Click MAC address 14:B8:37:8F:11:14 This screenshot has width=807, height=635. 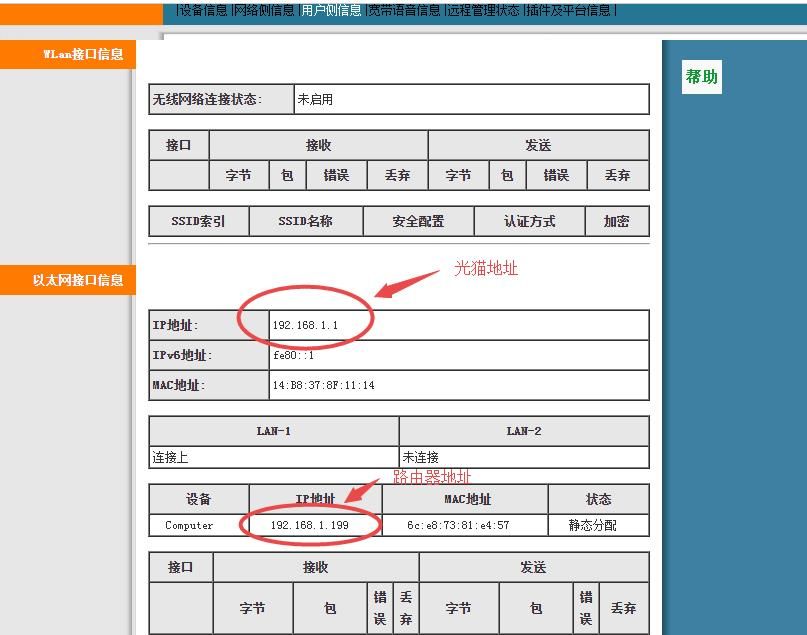[x=459, y=385]
